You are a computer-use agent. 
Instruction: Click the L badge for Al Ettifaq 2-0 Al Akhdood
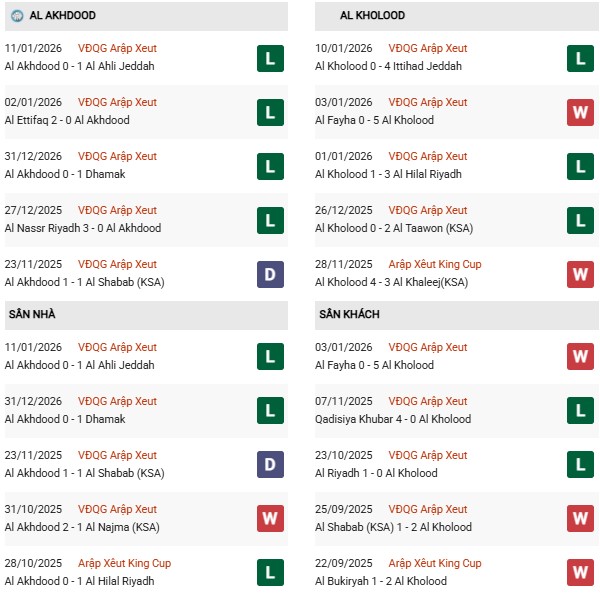270,112
